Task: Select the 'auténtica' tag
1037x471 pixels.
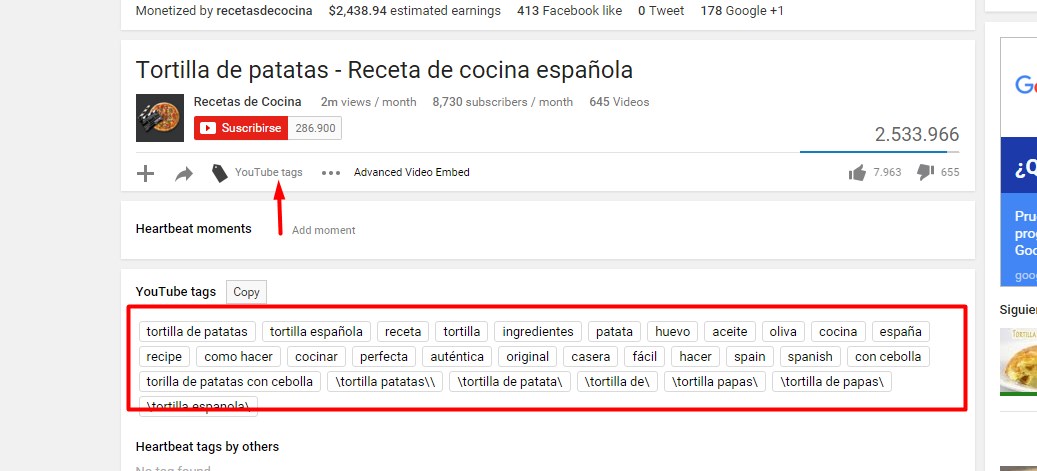Action: pos(457,357)
